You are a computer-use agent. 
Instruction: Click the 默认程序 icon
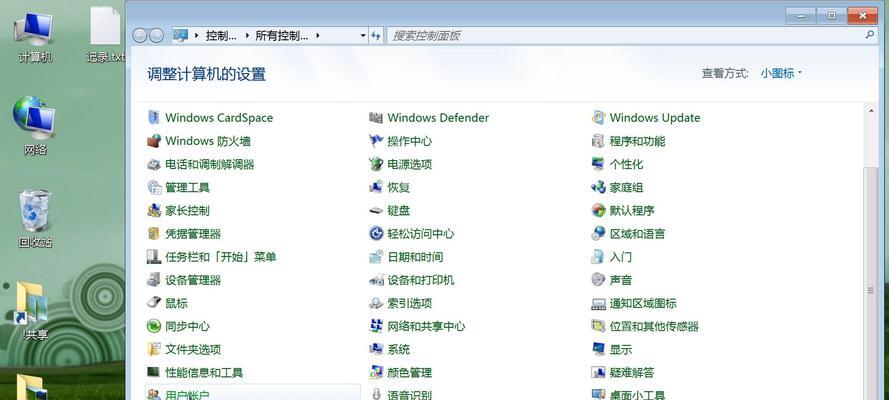coord(598,211)
